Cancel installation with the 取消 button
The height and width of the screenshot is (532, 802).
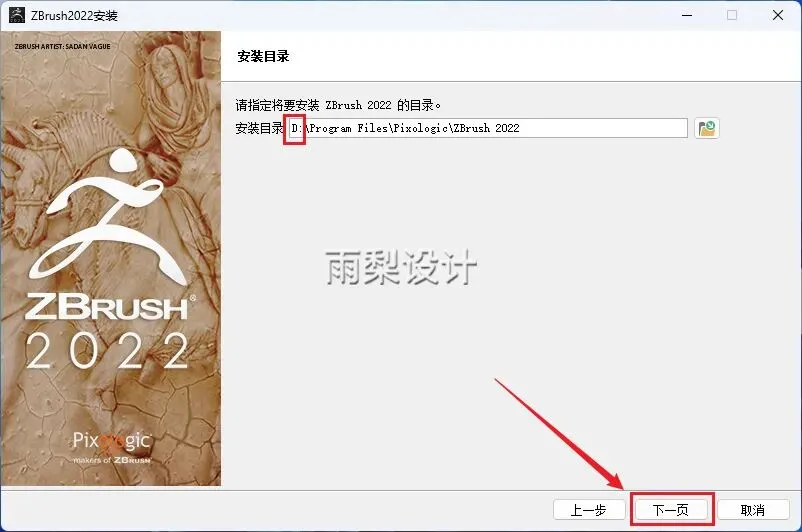tap(753, 509)
